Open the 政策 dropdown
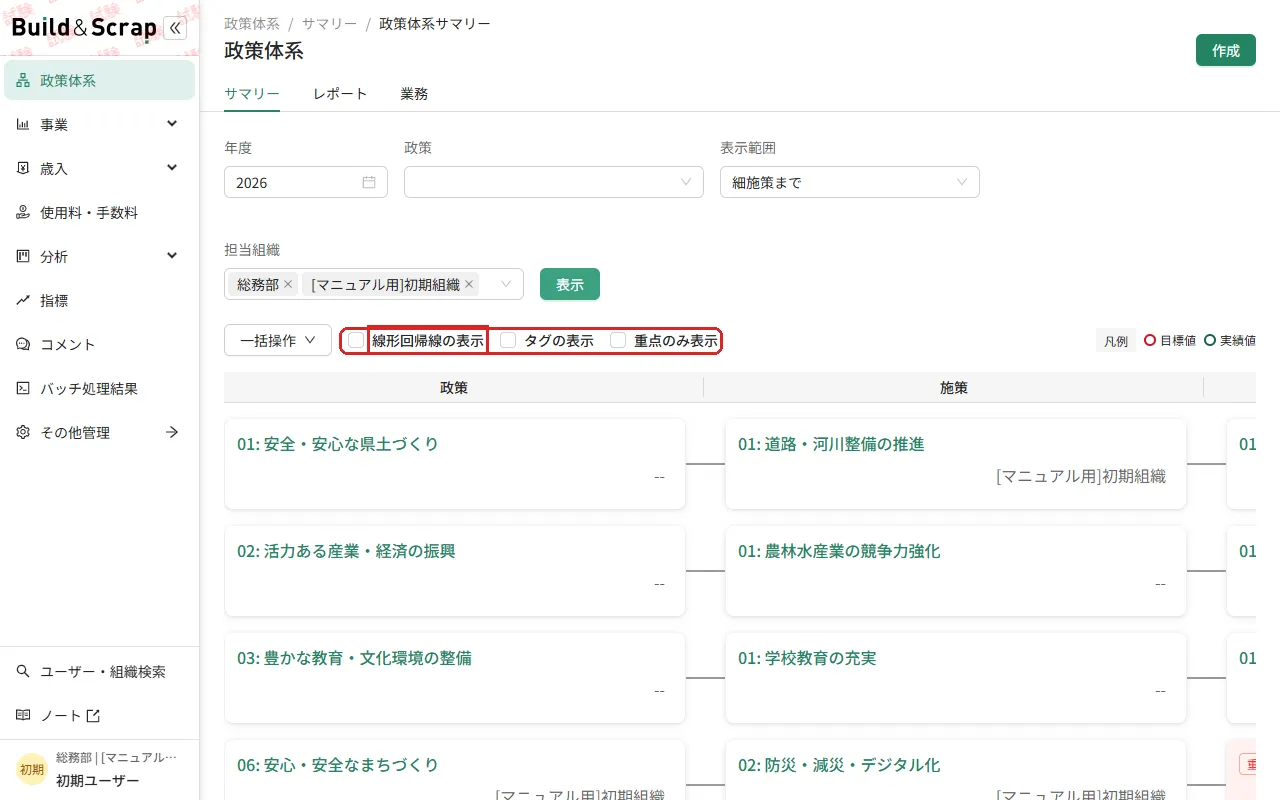 (x=554, y=183)
